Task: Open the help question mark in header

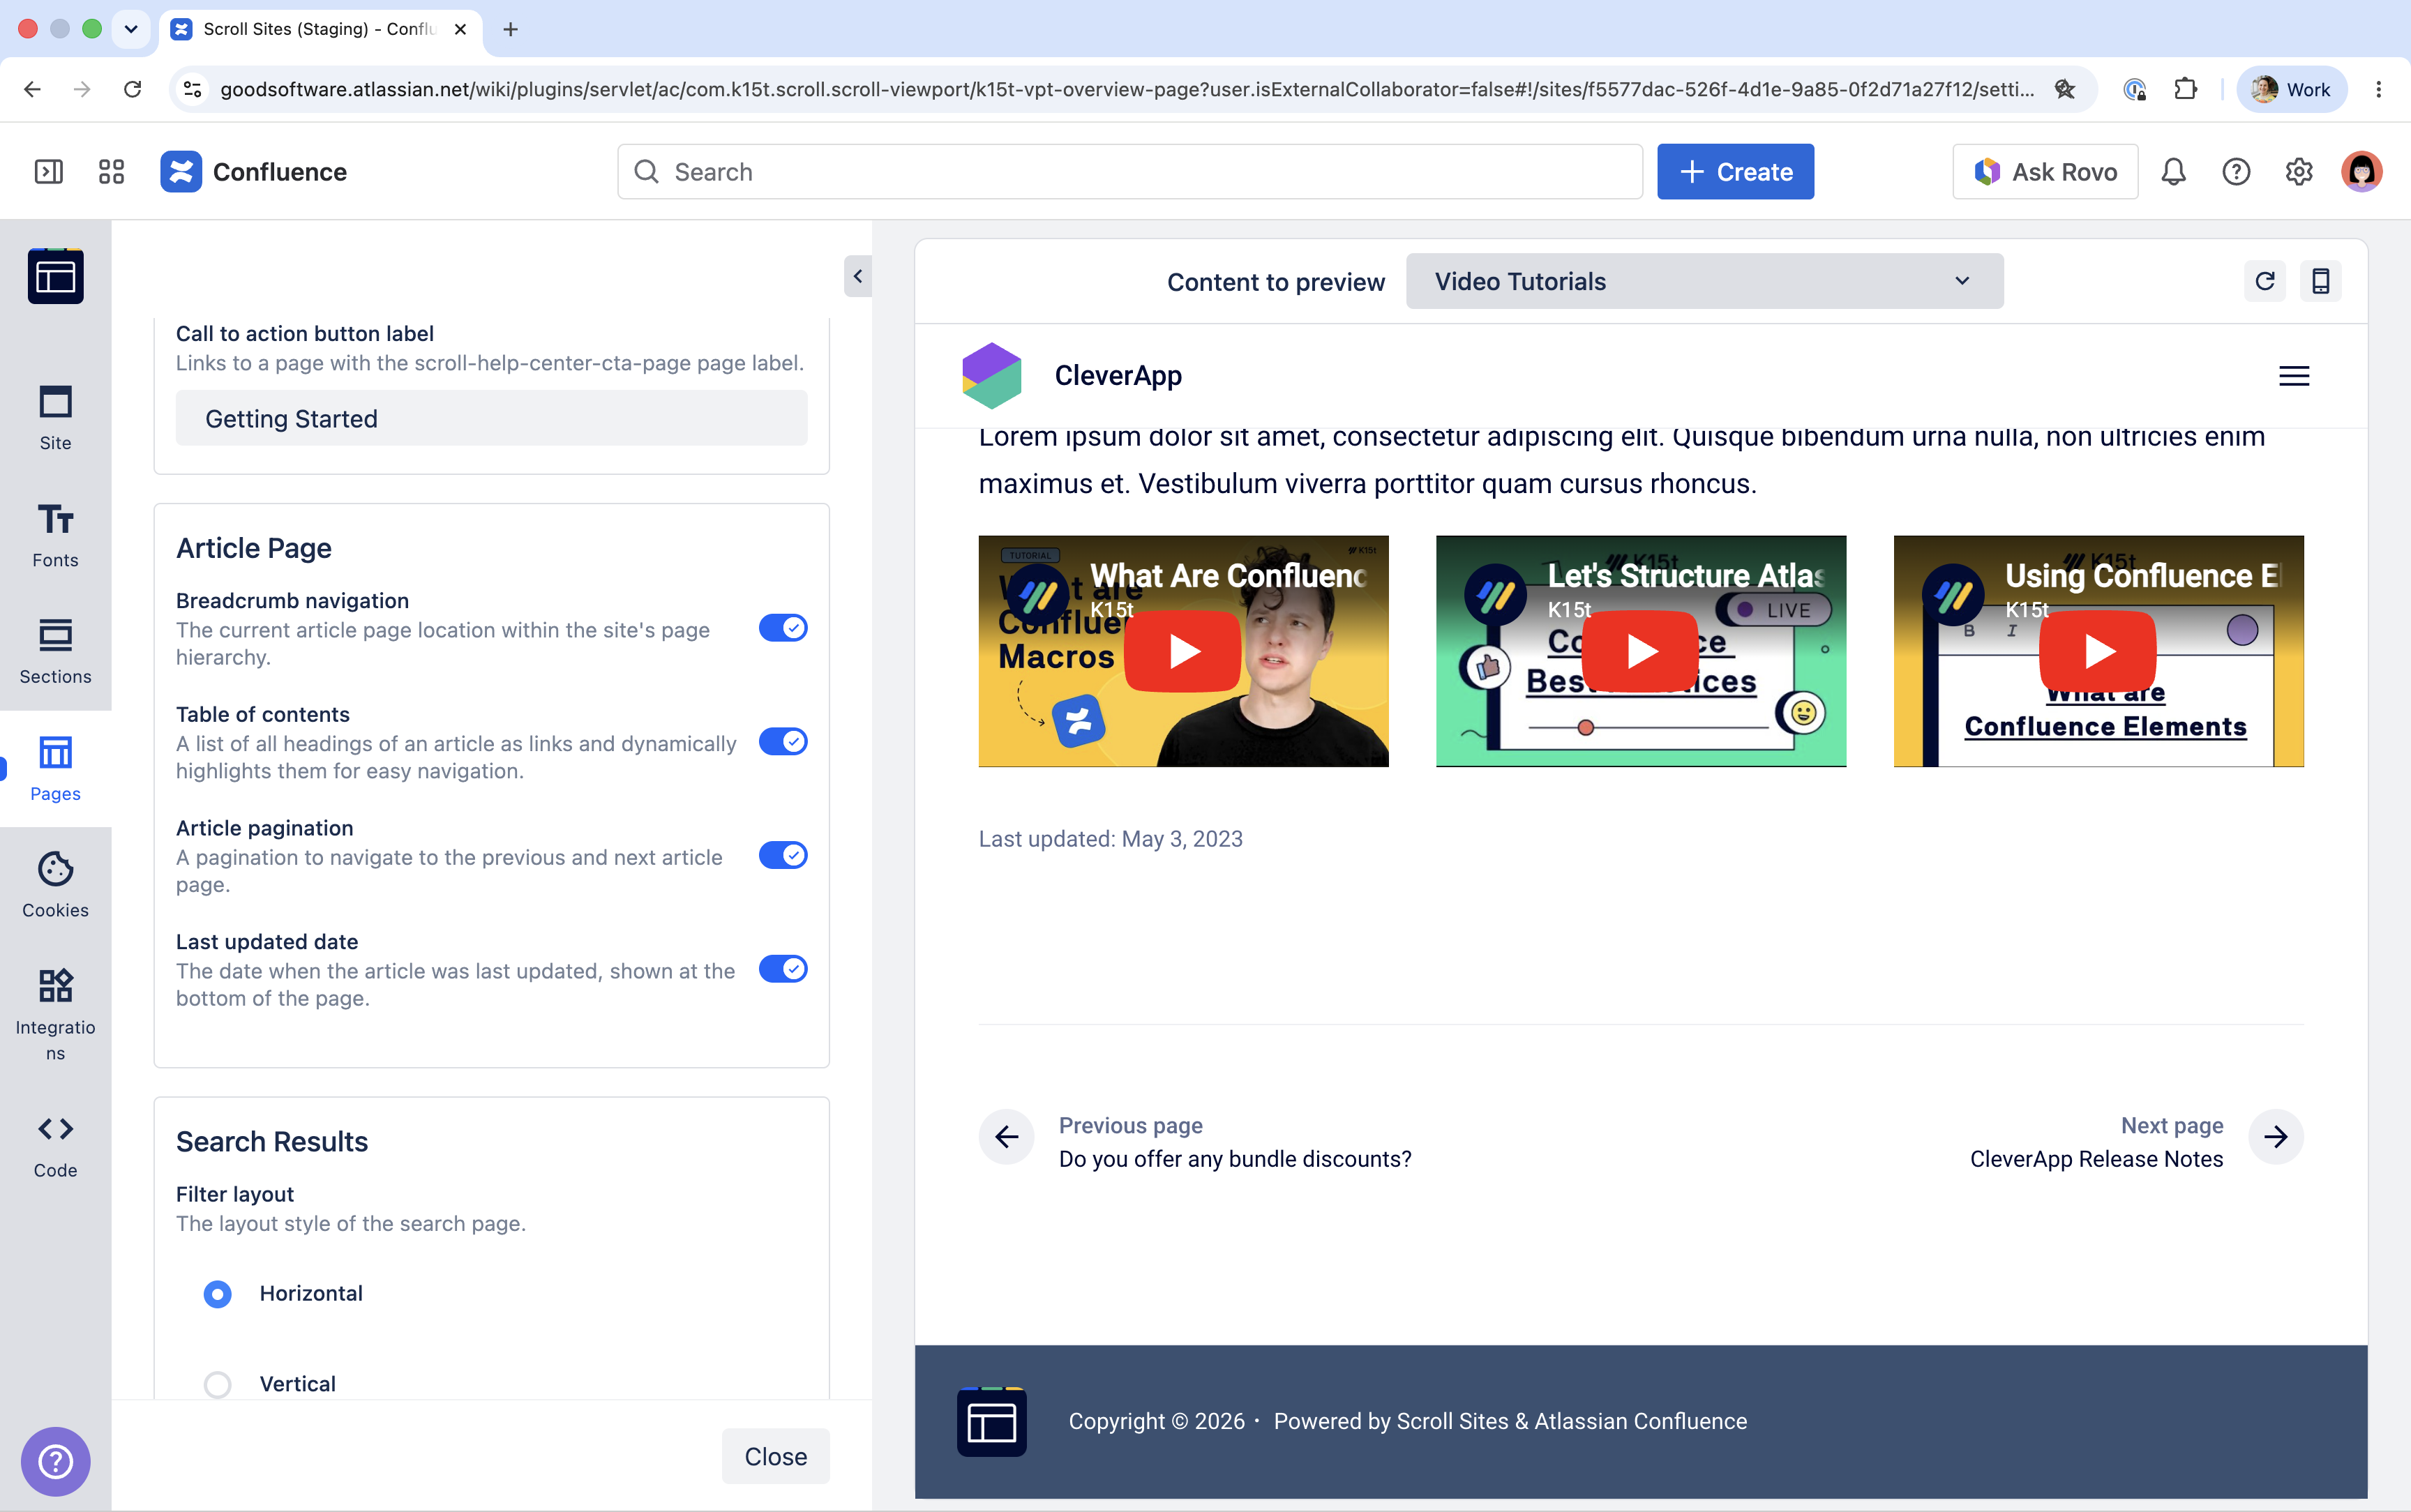Action: [2236, 172]
